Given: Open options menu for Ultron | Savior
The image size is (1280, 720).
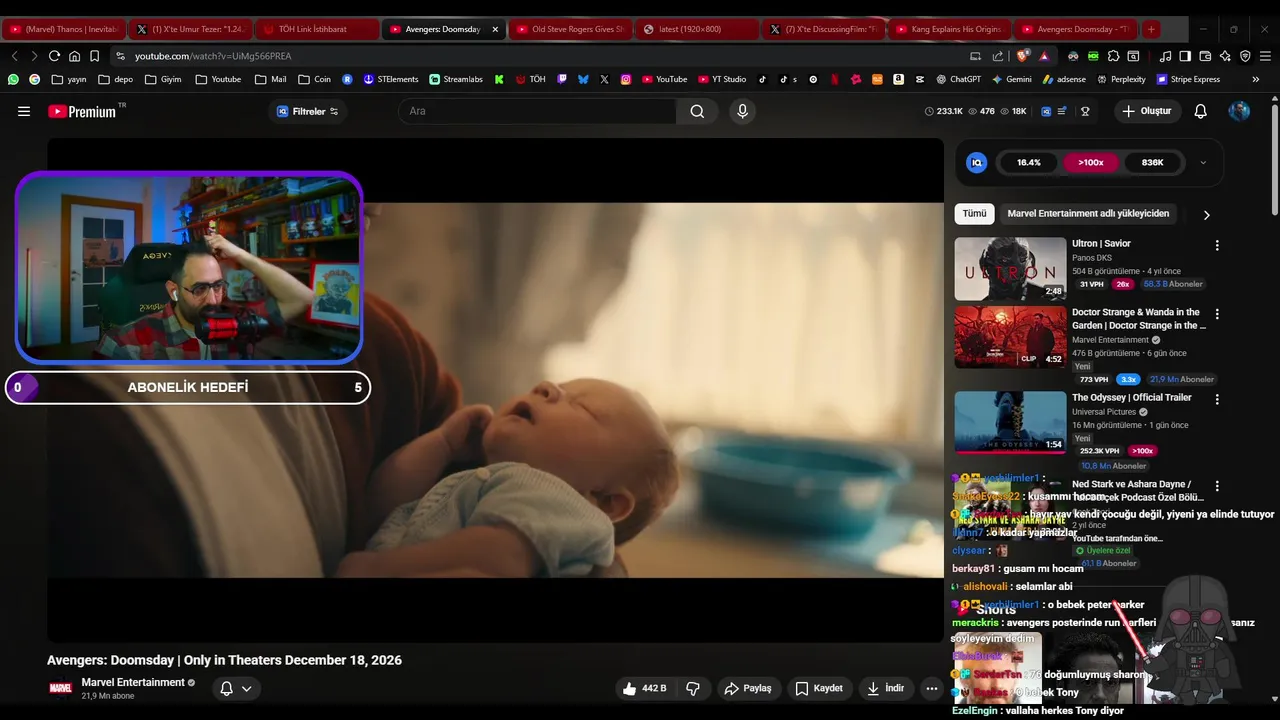Looking at the screenshot, I should (x=1217, y=245).
